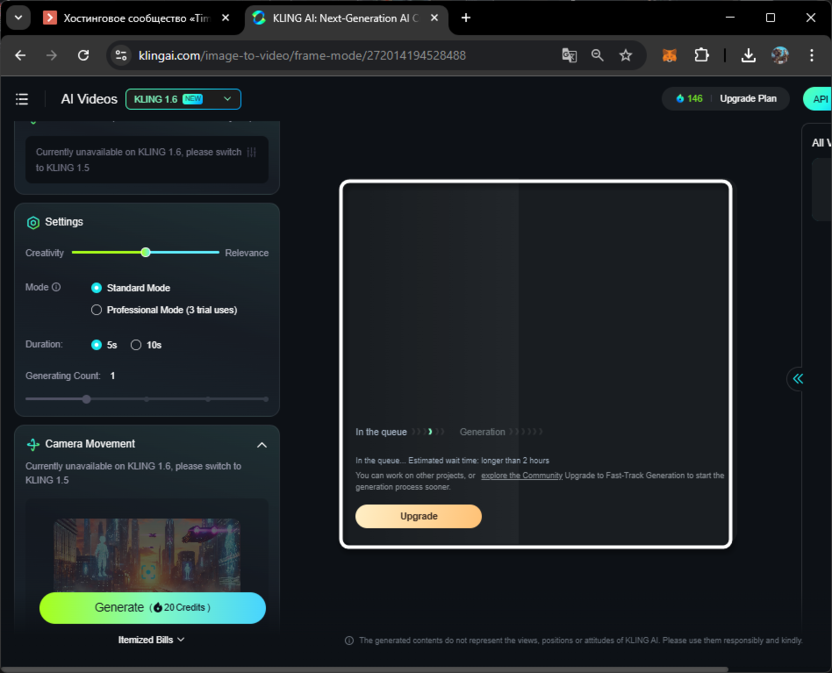
Task: Collapse the right panel with double chevron
Action: 798,378
